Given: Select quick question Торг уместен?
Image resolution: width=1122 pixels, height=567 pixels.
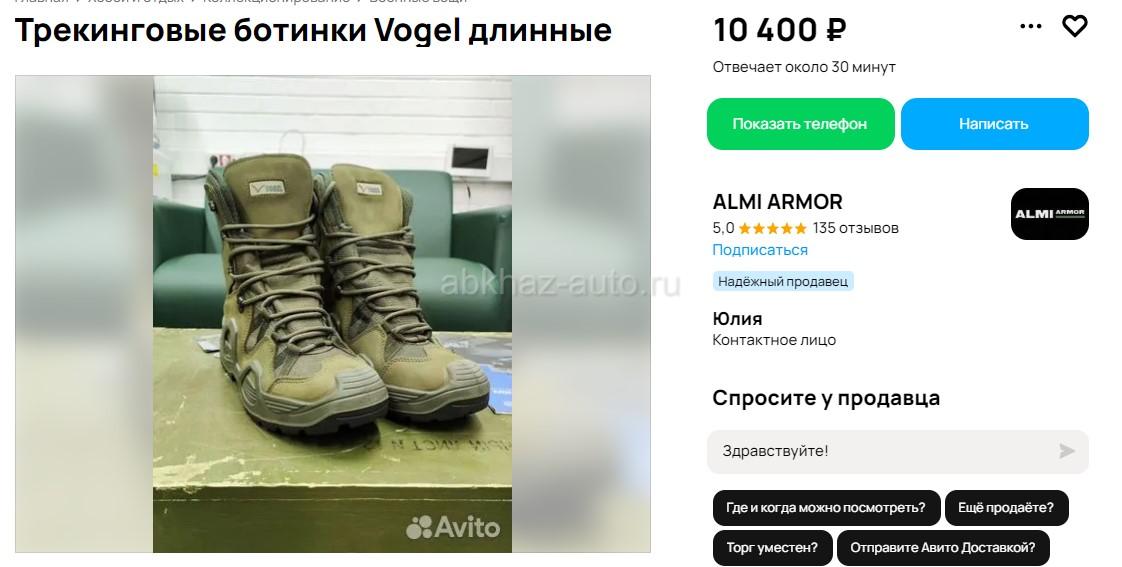Looking at the screenshot, I should [772, 548].
